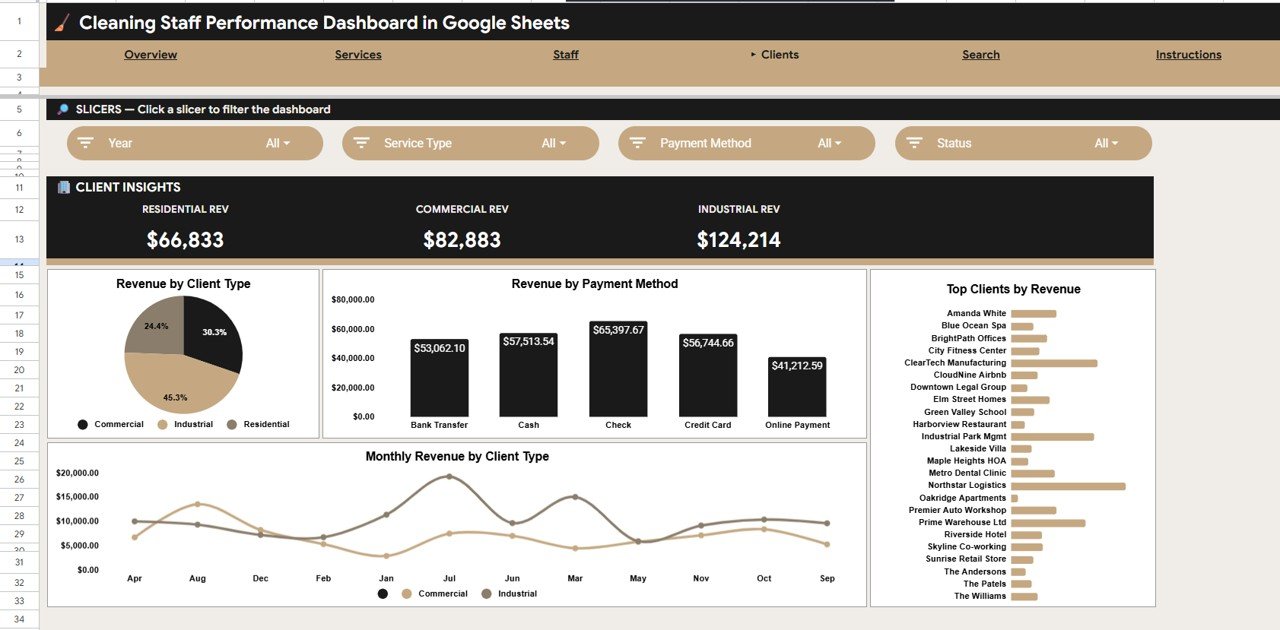
Task: Click the Credit Card bar
Action: coord(708,375)
